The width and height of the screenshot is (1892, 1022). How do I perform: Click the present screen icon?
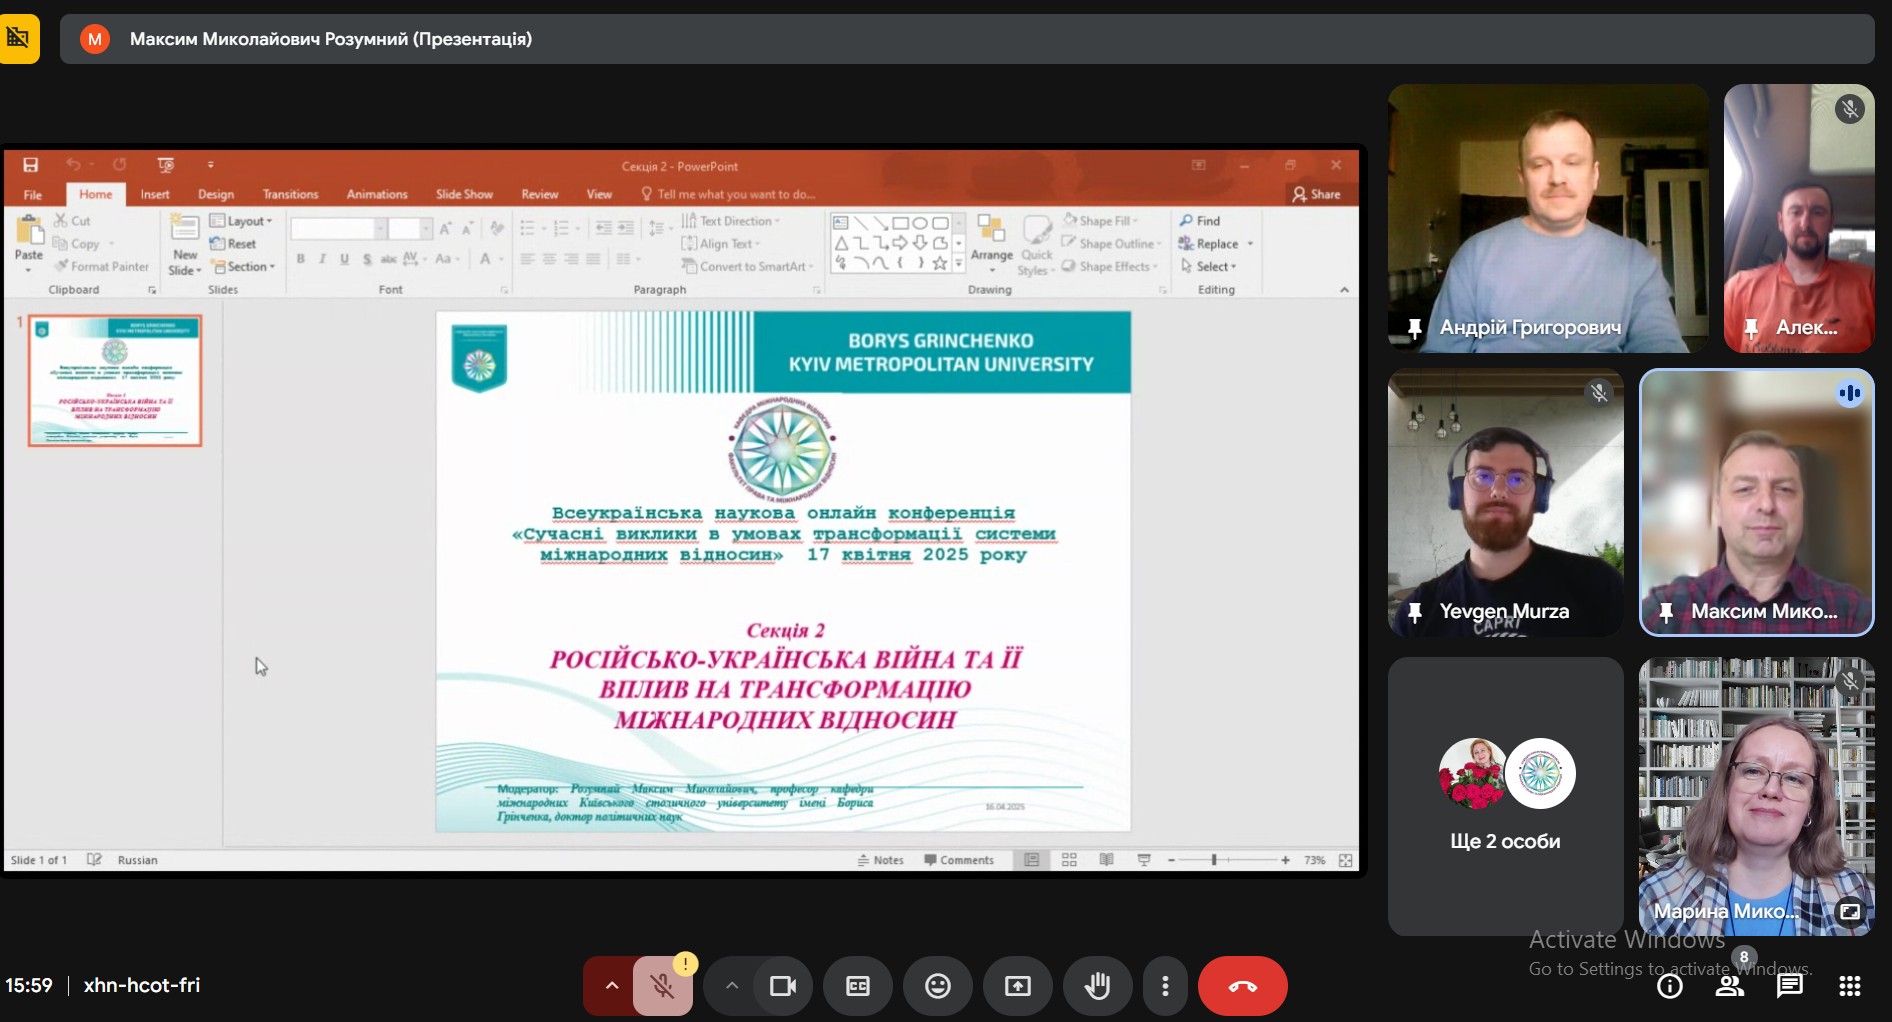pos(1017,986)
